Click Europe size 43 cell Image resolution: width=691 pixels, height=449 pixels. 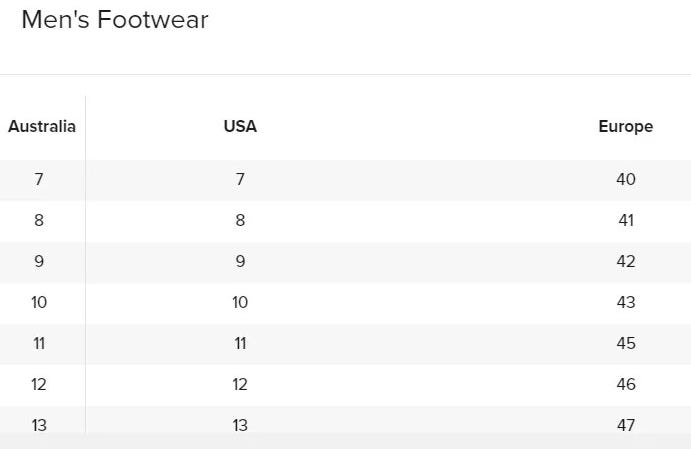point(626,303)
